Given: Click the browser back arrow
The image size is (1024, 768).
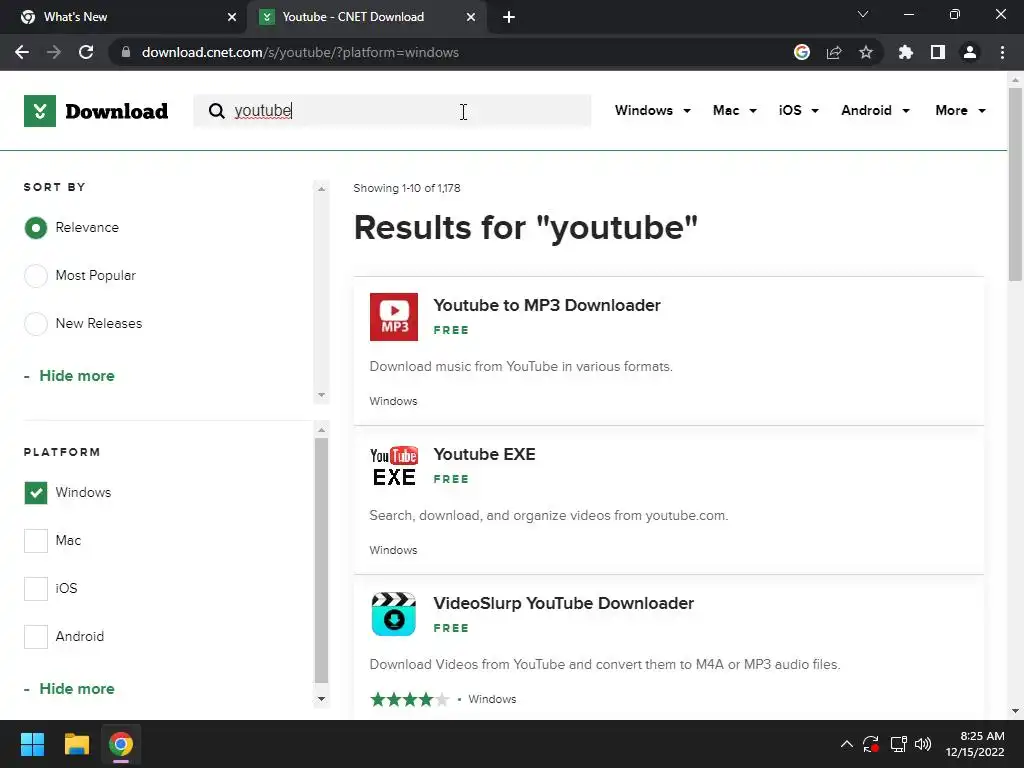Looking at the screenshot, I should pyautogui.click(x=22, y=52).
